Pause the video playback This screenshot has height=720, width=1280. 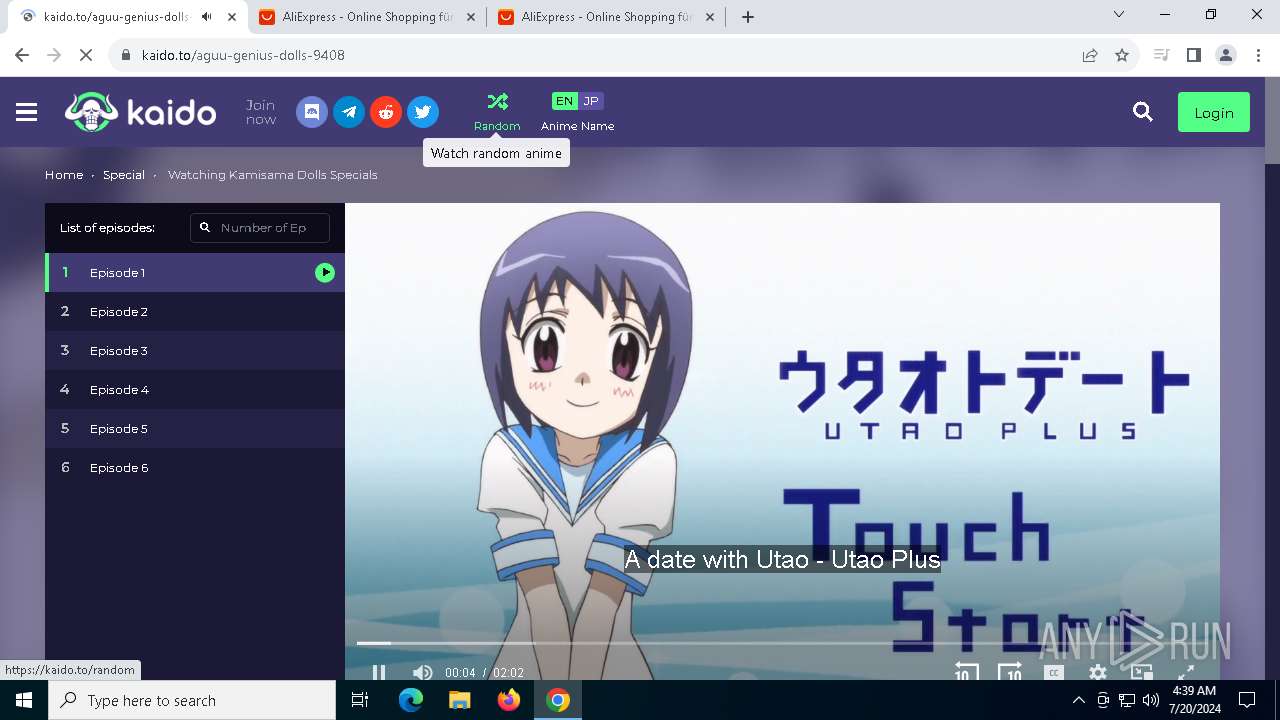pyautogui.click(x=379, y=673)
